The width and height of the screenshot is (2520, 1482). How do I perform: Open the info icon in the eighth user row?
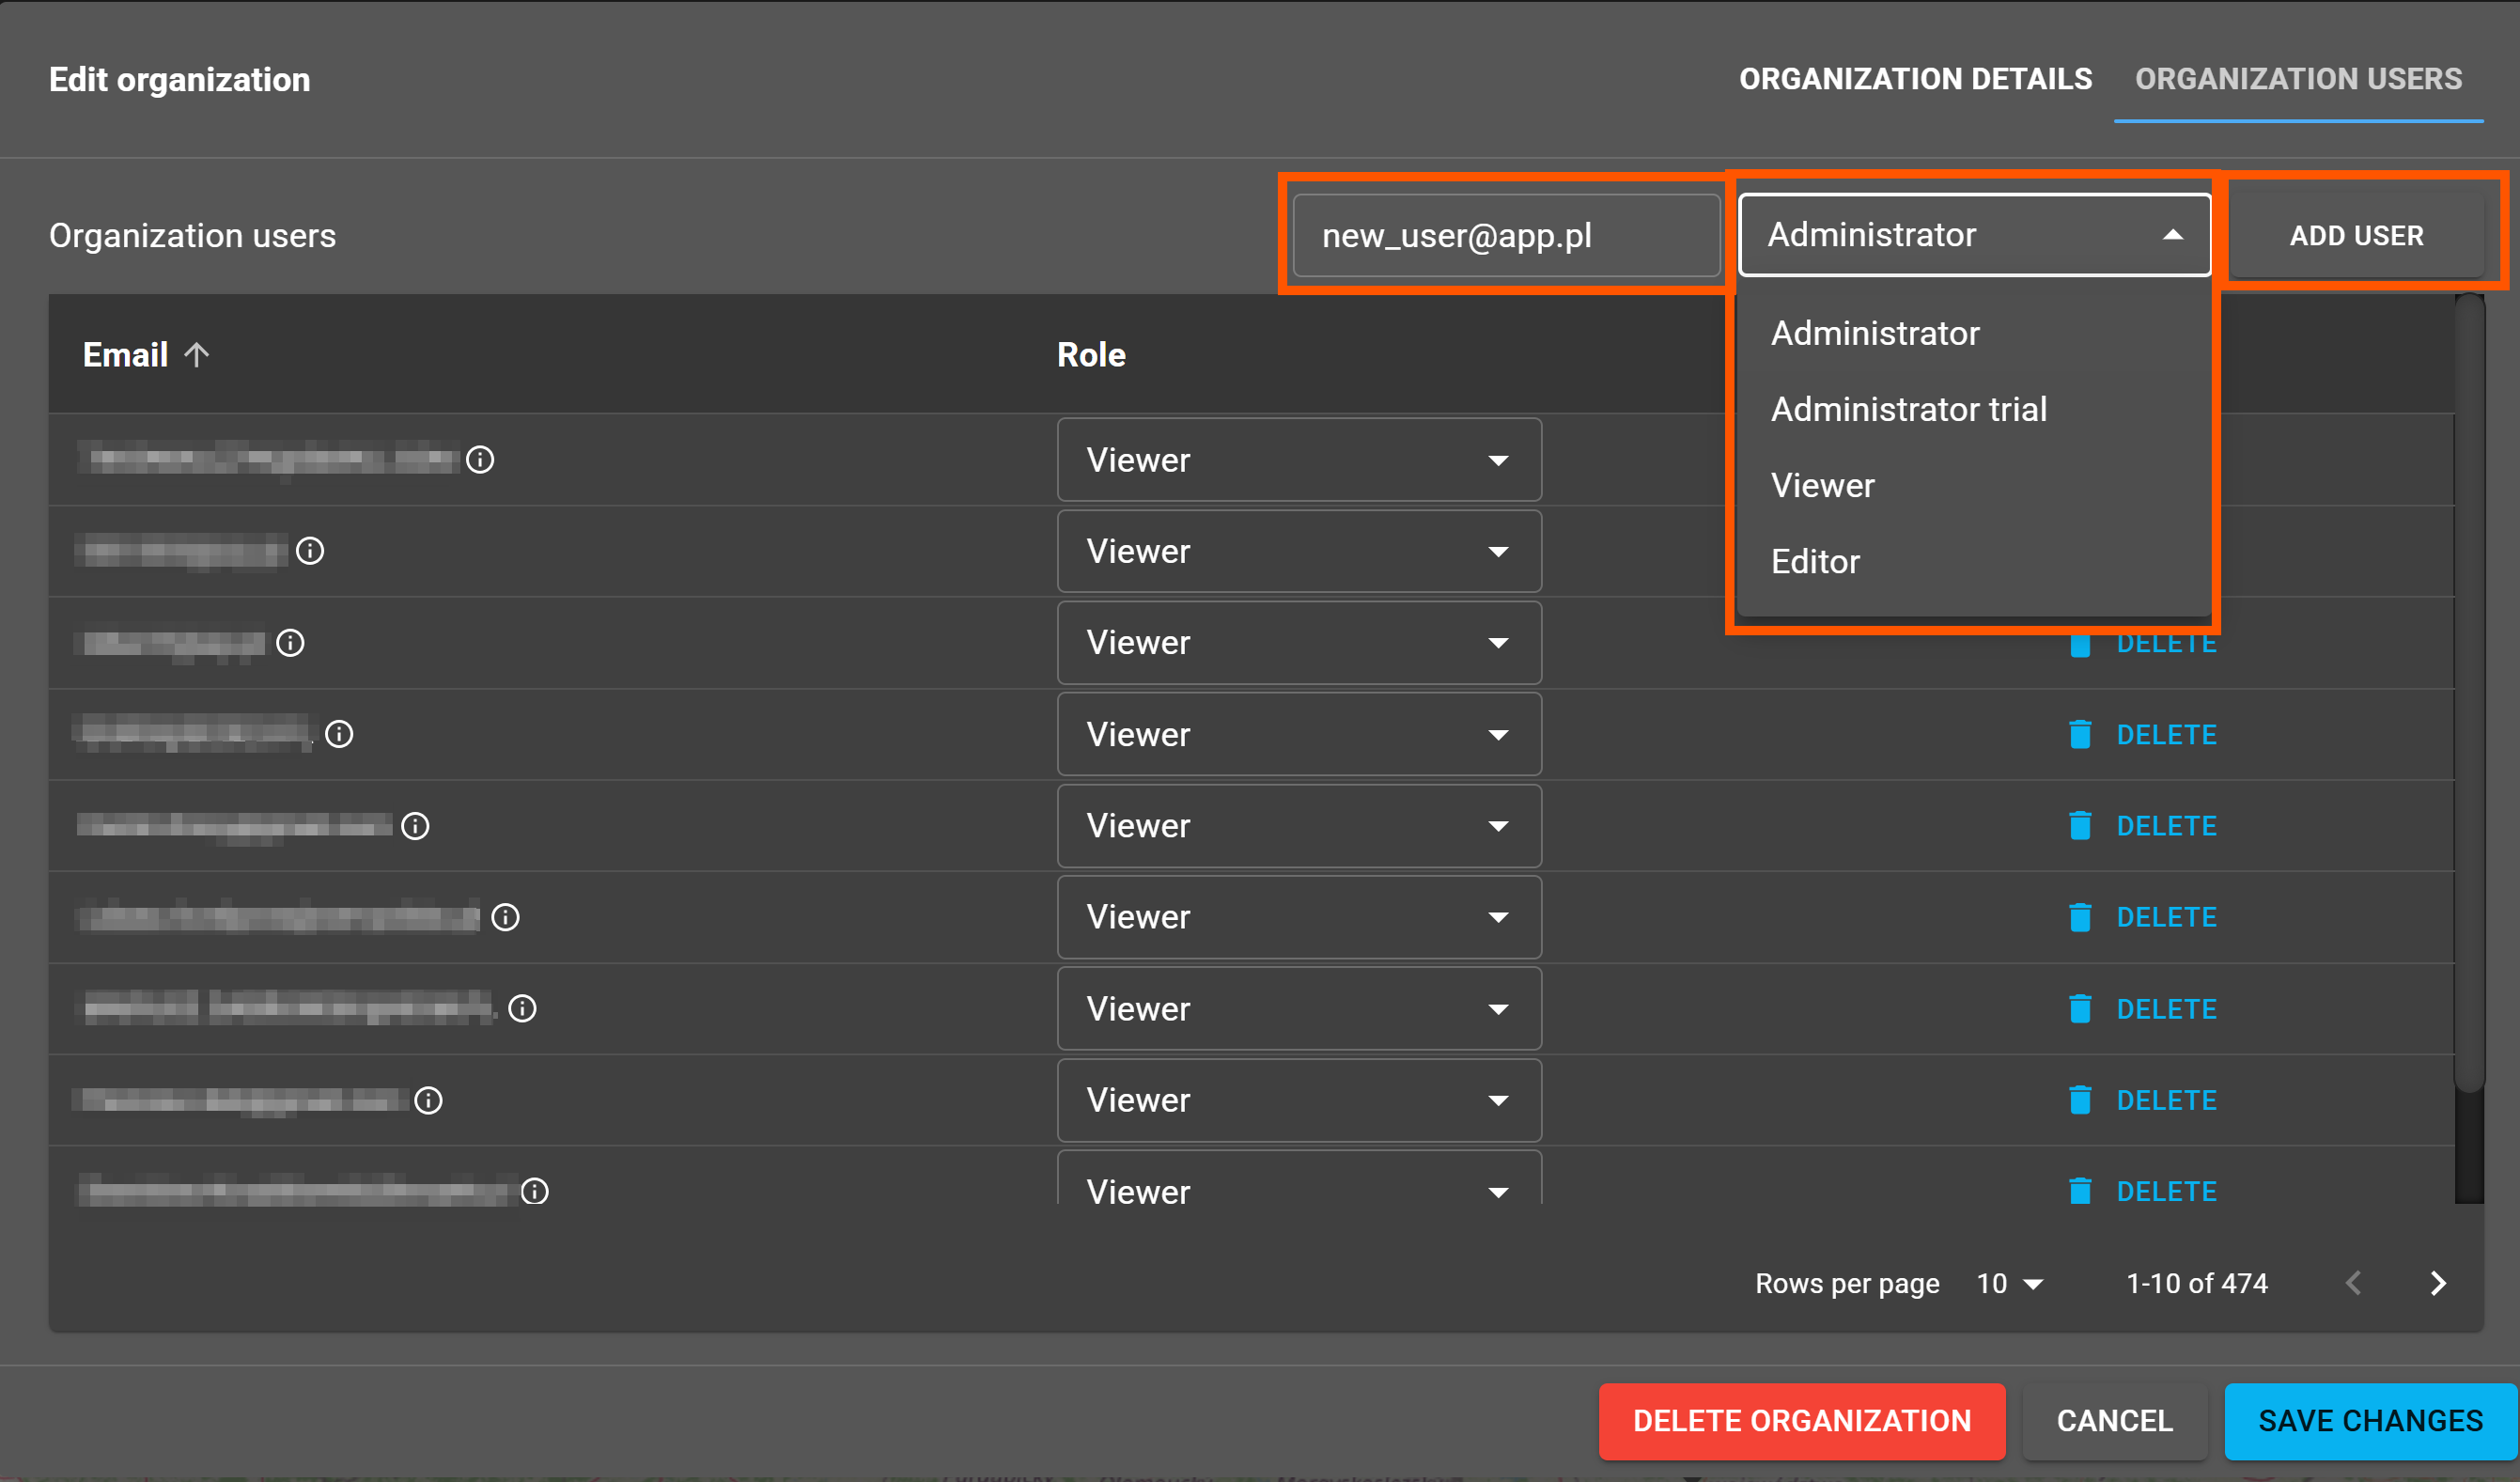[x=428, y=1100]
